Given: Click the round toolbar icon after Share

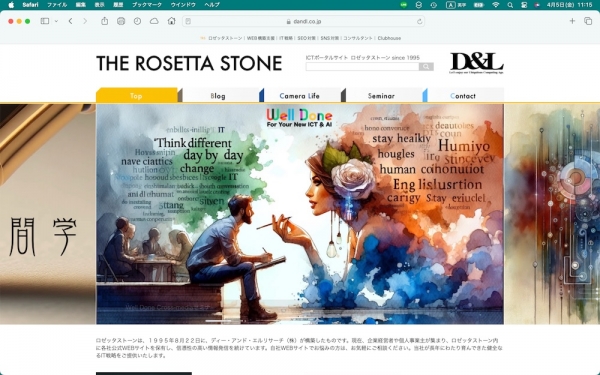Looking at the screenshot, I should [121, 21].
